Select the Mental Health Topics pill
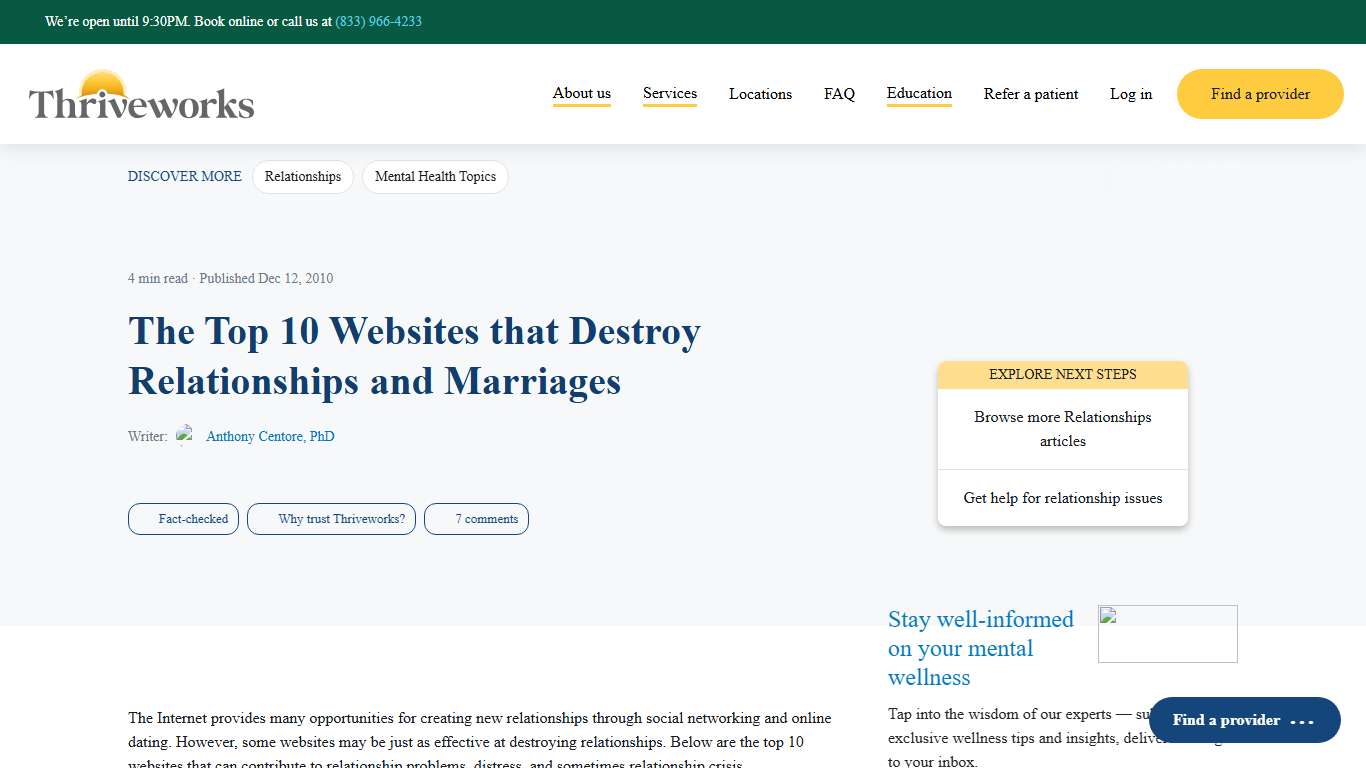Viewport: 1366px width, 768px height. (435, 176)
